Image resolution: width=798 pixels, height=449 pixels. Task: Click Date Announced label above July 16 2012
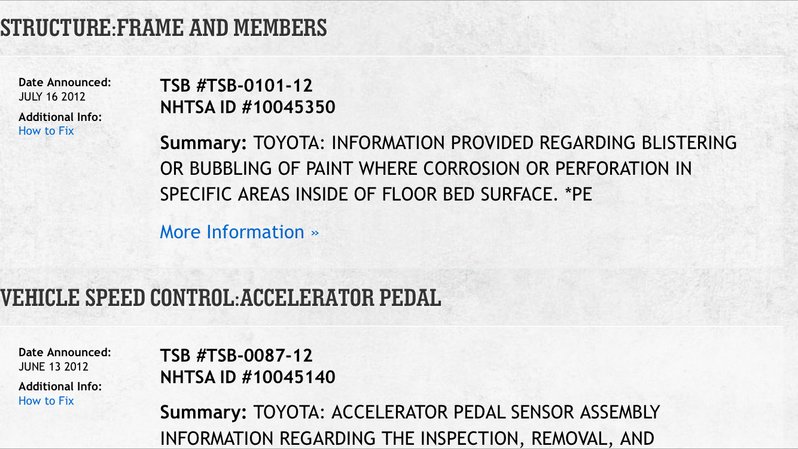(65, 82)
